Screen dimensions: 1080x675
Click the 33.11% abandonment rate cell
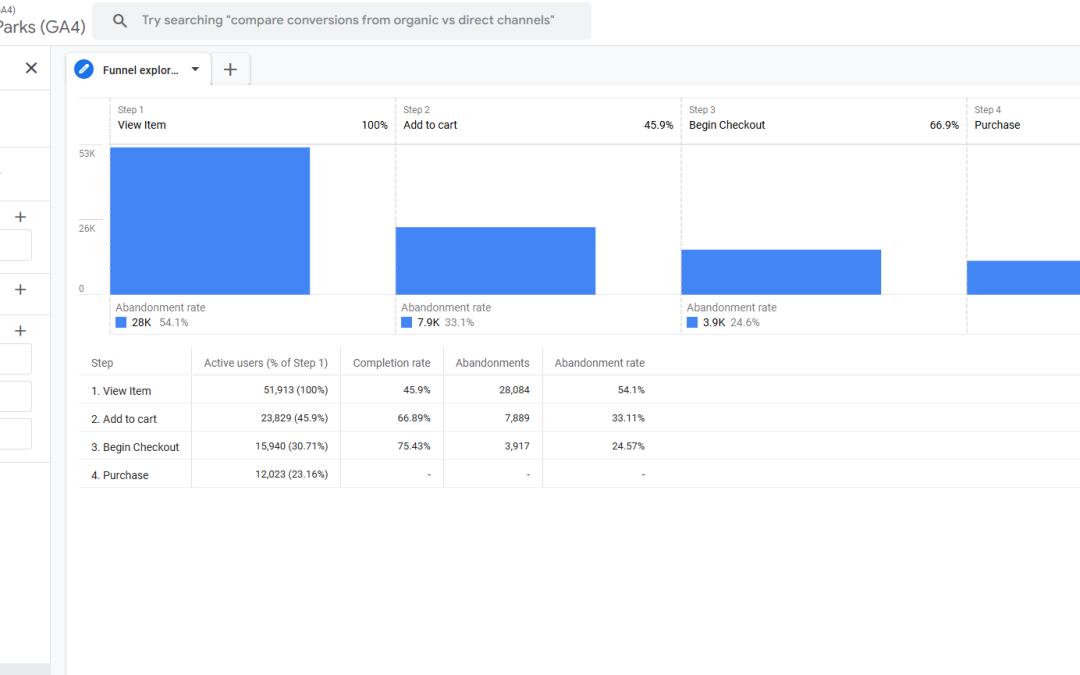[628, 418]
